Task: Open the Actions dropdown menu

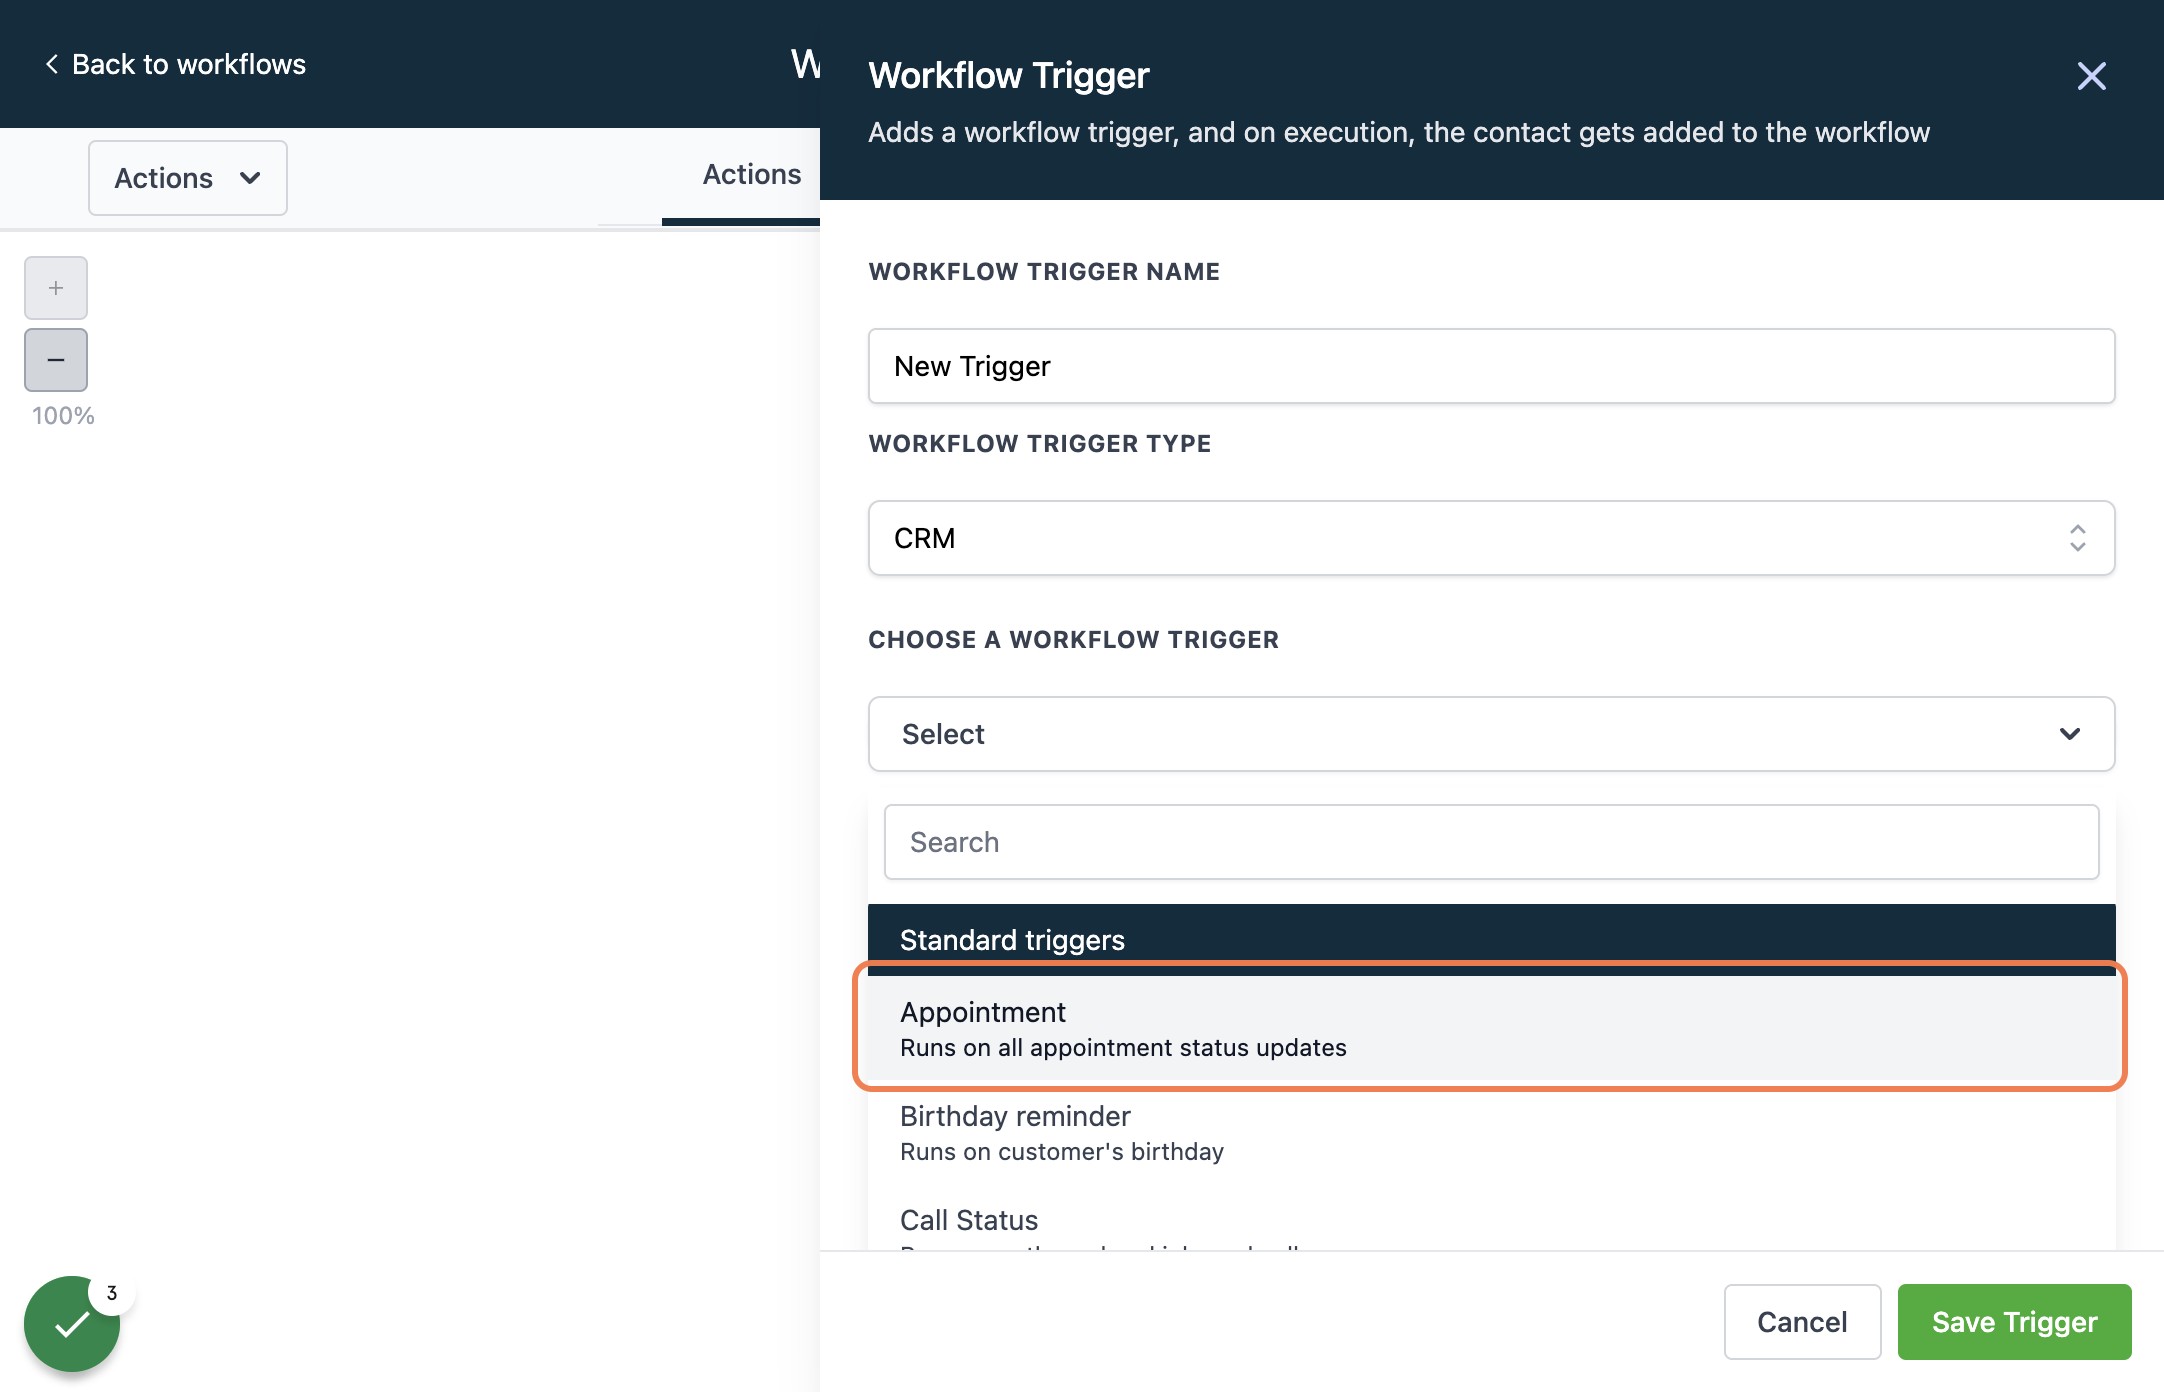Action: point(188,178)
